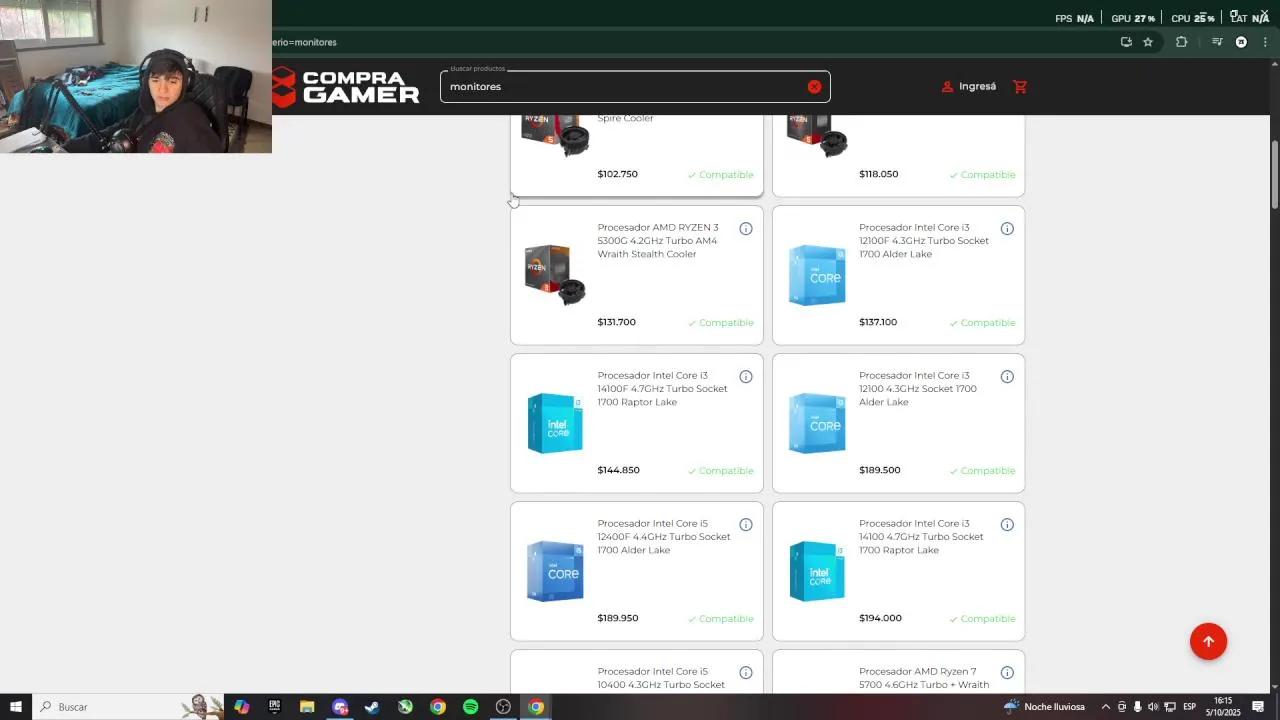Open Steam from the taskbar
Screen dimensions: 1280x720
pyautogui.click(x=372, y=707)
